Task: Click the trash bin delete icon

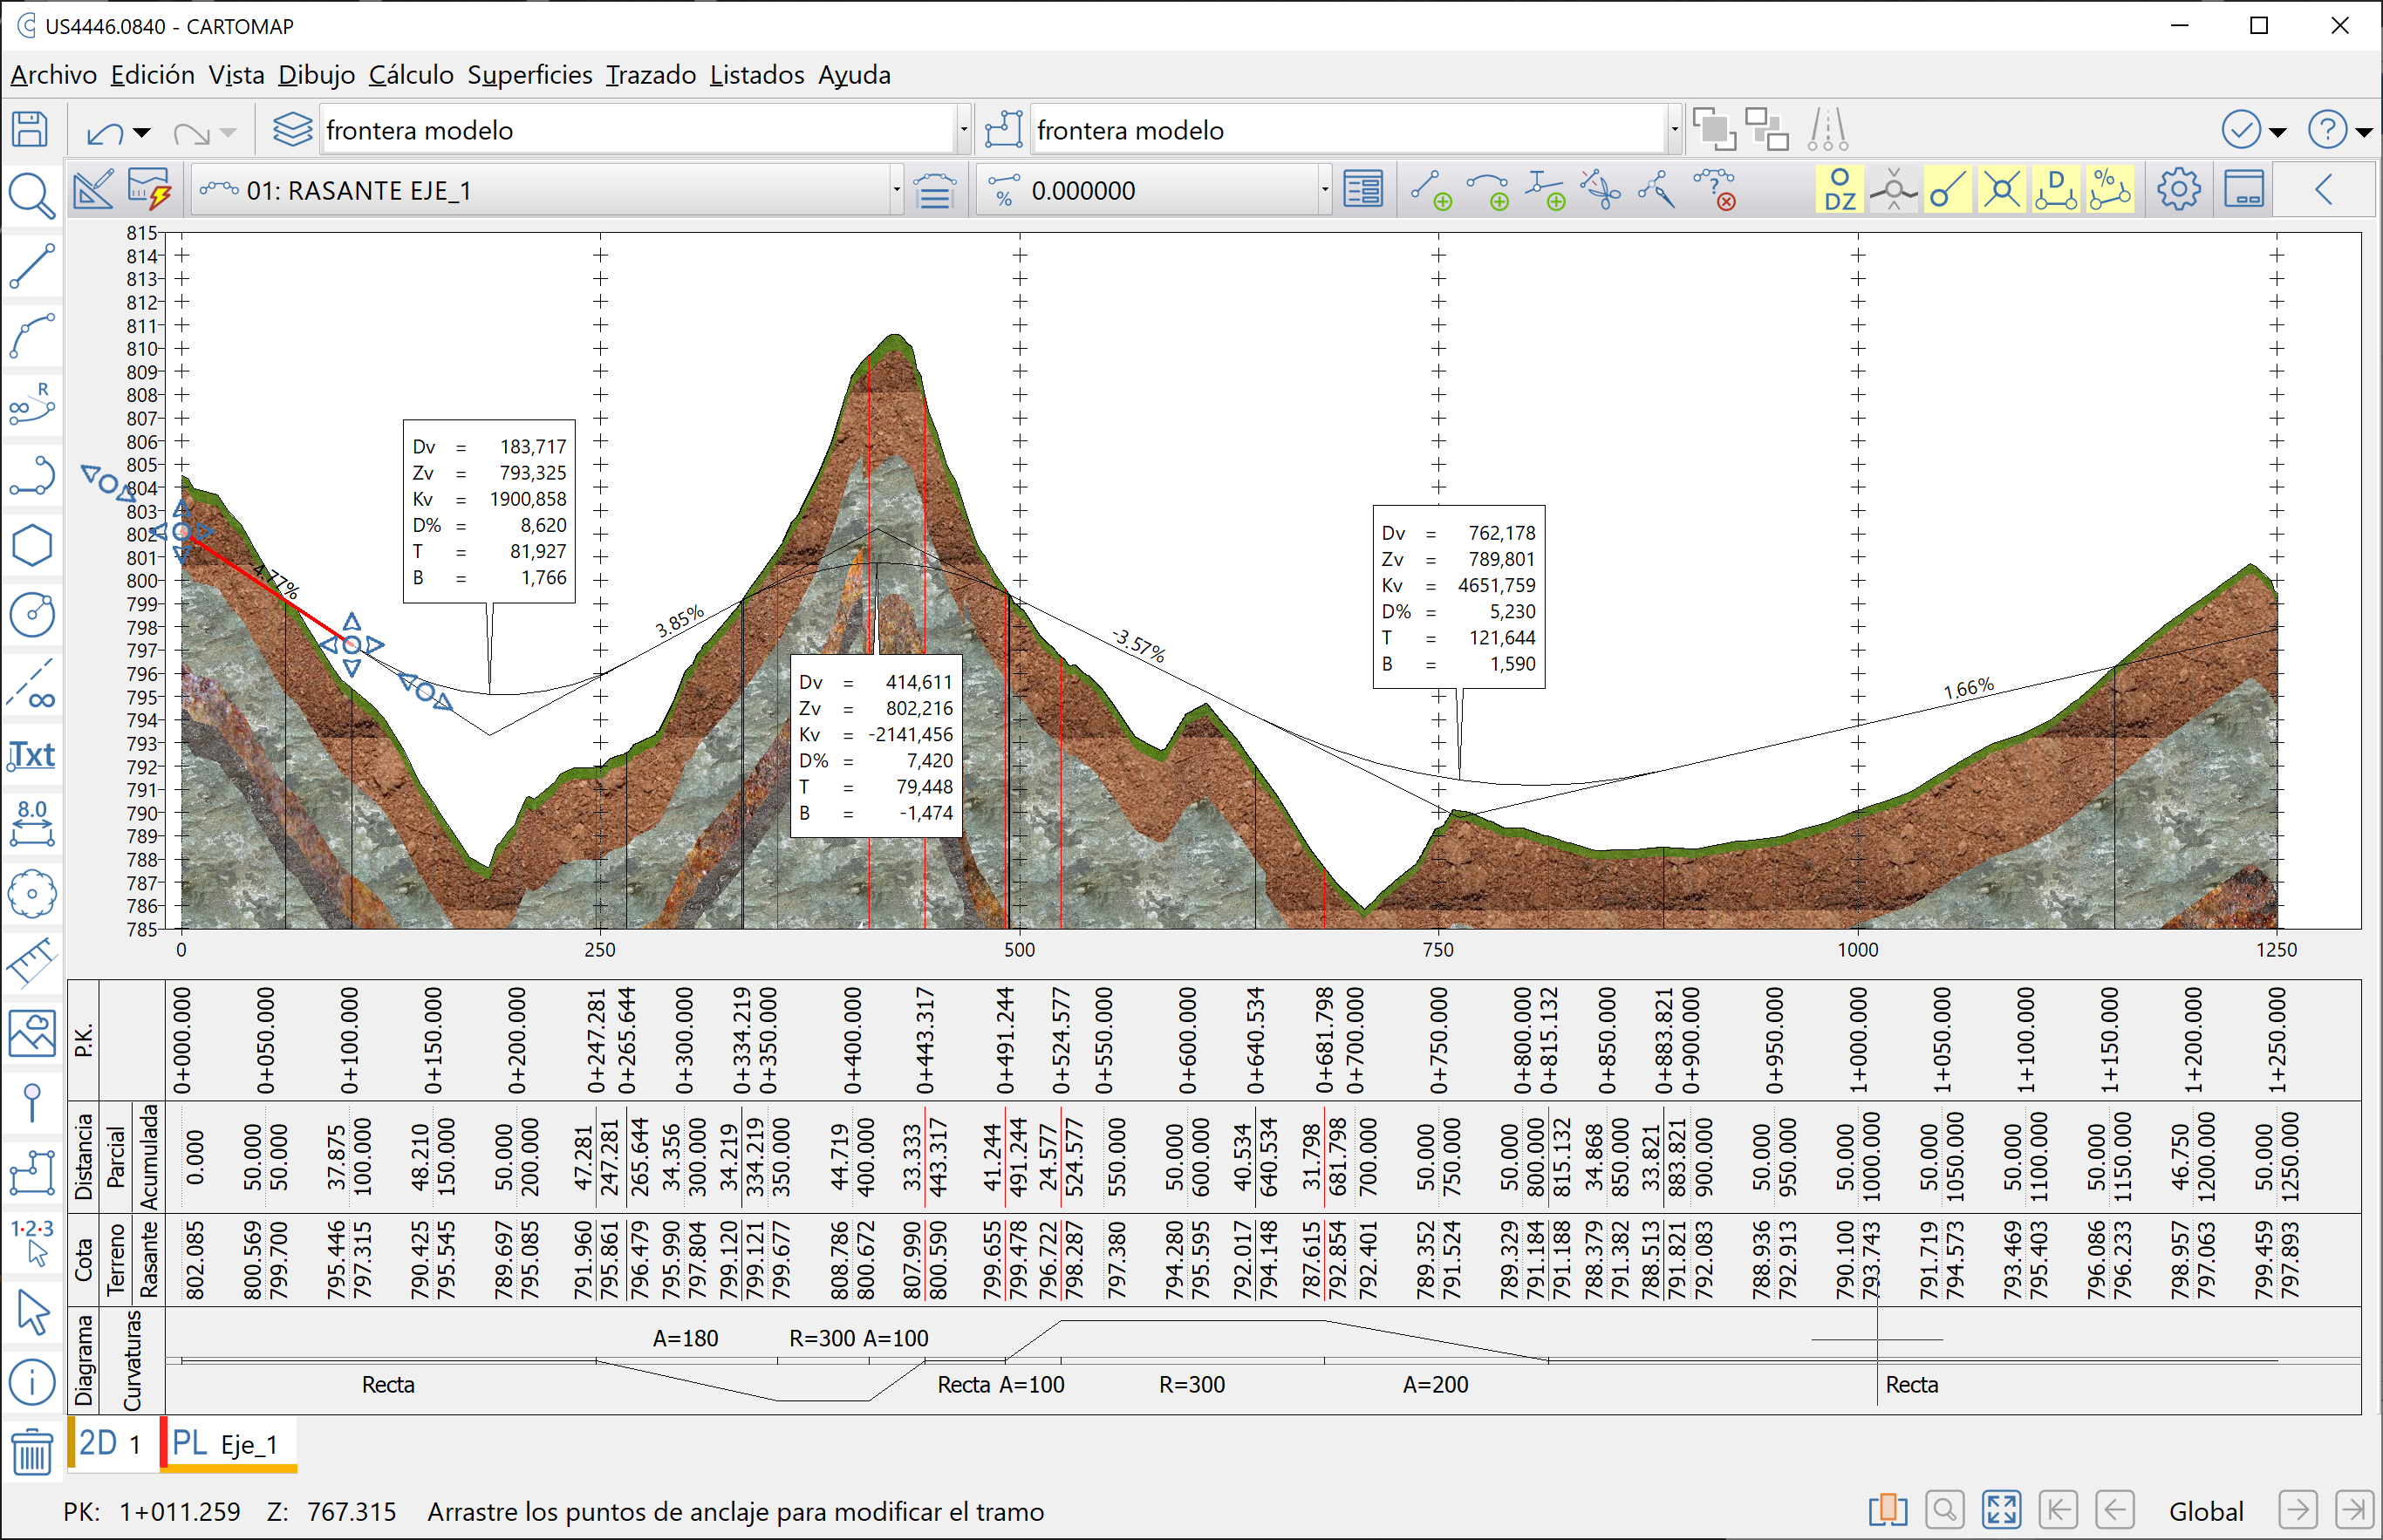Action: (32, 1452)
